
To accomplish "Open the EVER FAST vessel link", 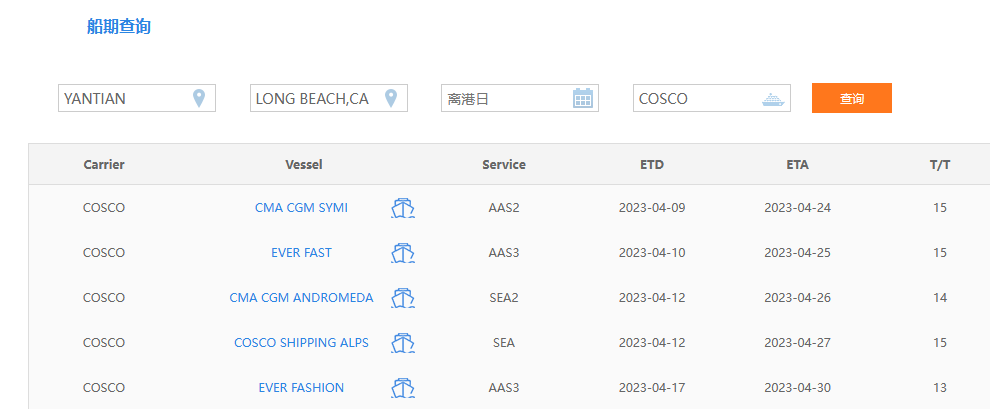I will click(x=301, y=253).
